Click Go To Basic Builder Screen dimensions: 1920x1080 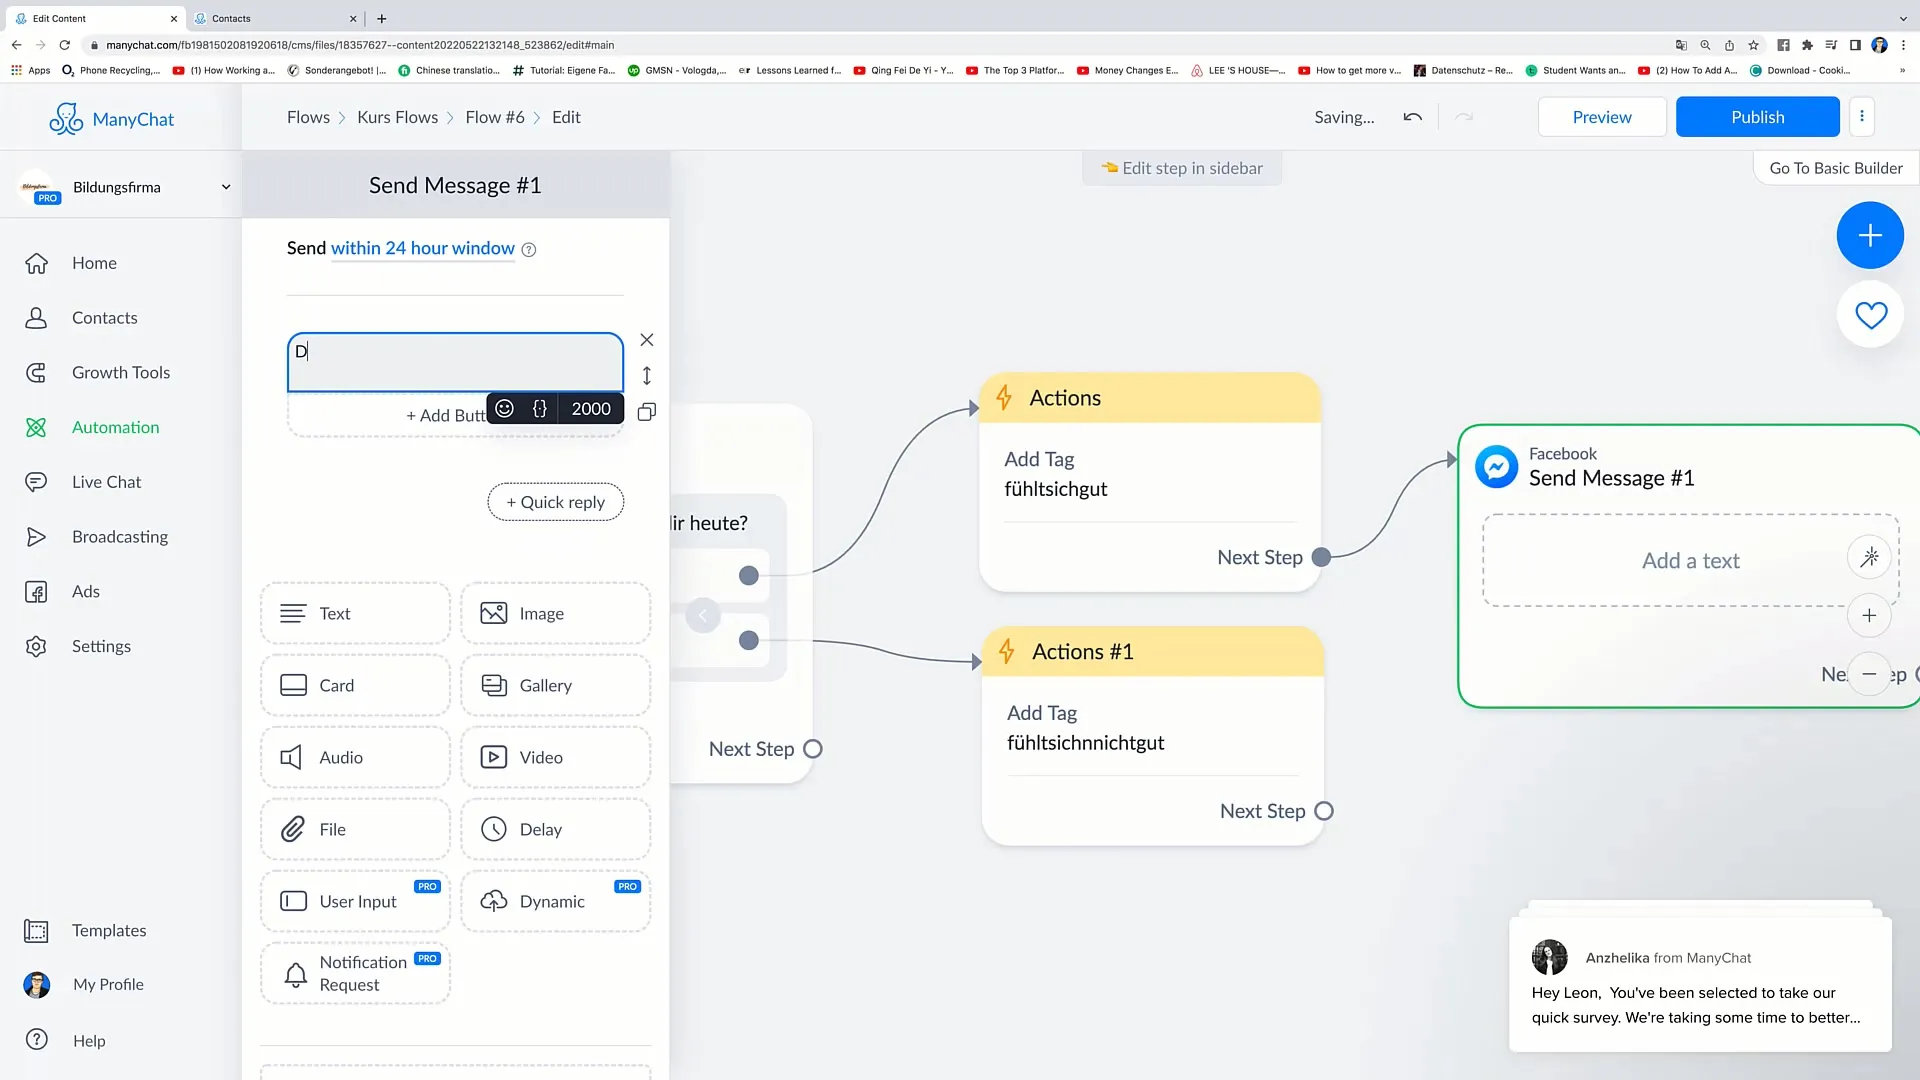point(1836,168)
